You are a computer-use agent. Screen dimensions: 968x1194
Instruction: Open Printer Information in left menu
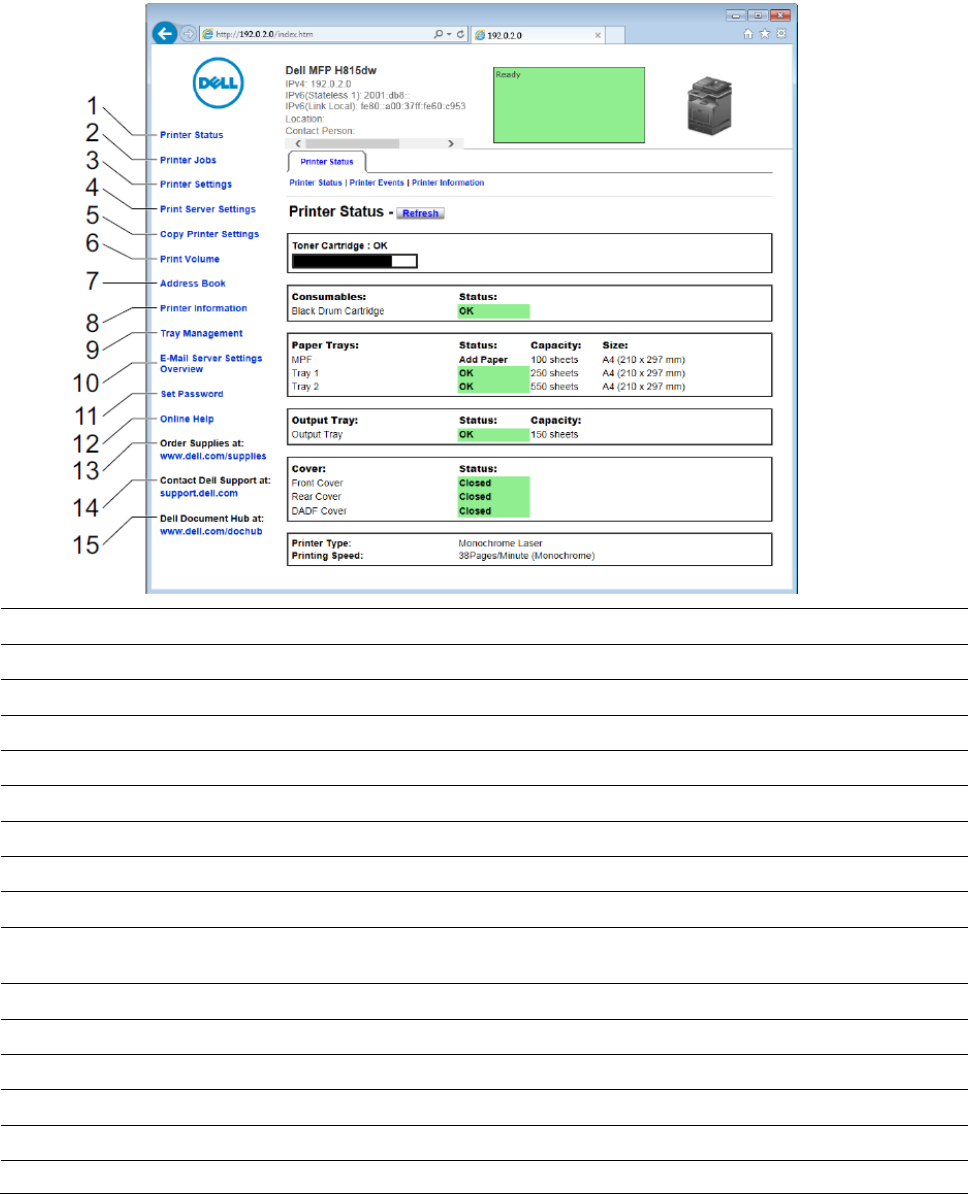click(203, 308)
